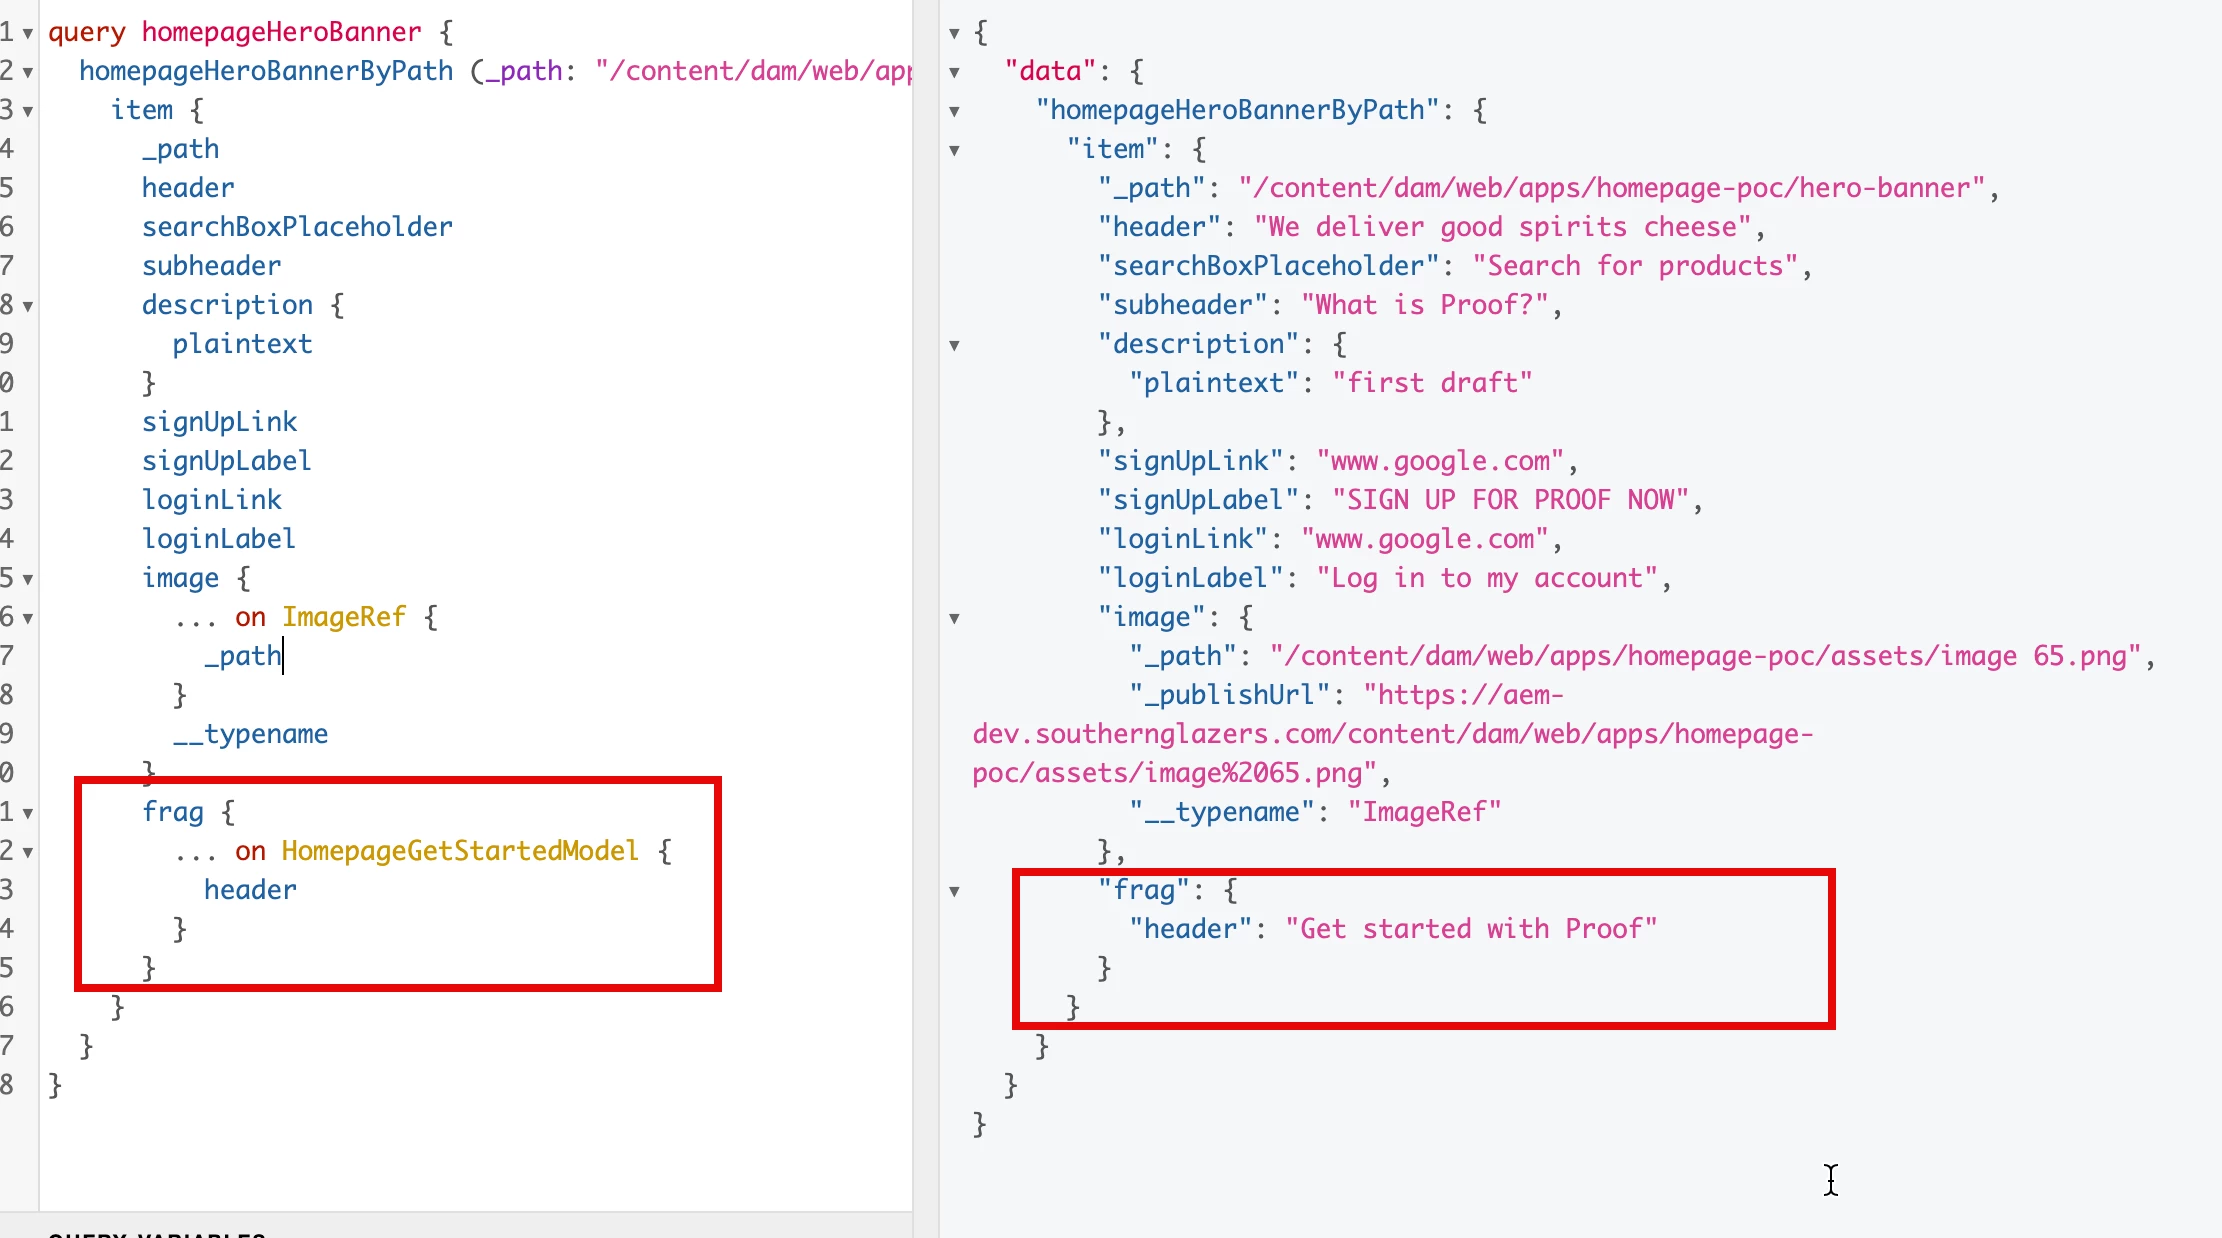Fold the "image" object in response
The image size is (2222, 1238).
click(x=954, y=618)
